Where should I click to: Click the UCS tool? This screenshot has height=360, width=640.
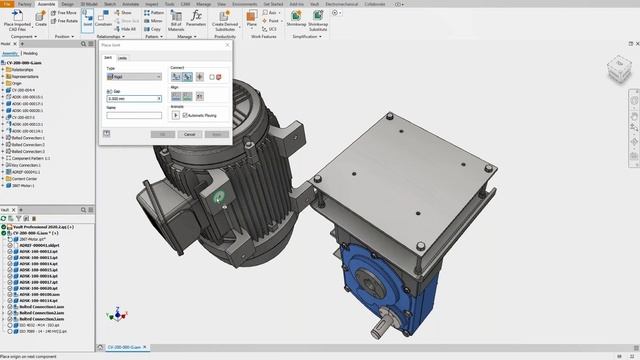click(x=269, y=29)
